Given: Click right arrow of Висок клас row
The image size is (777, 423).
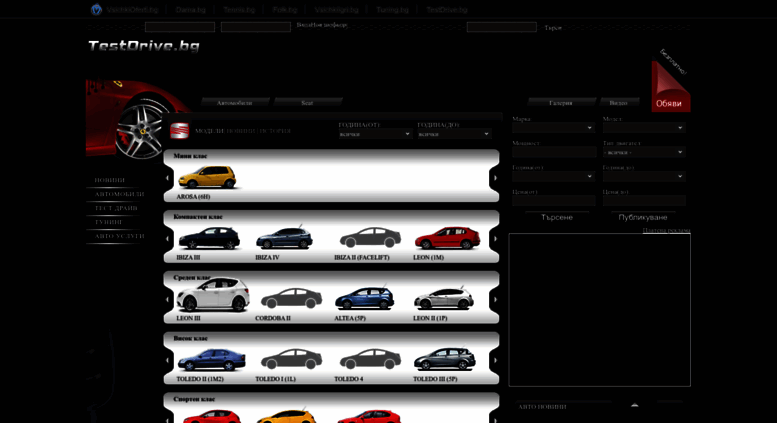Looking at the screenshot, I should (495, 361).
